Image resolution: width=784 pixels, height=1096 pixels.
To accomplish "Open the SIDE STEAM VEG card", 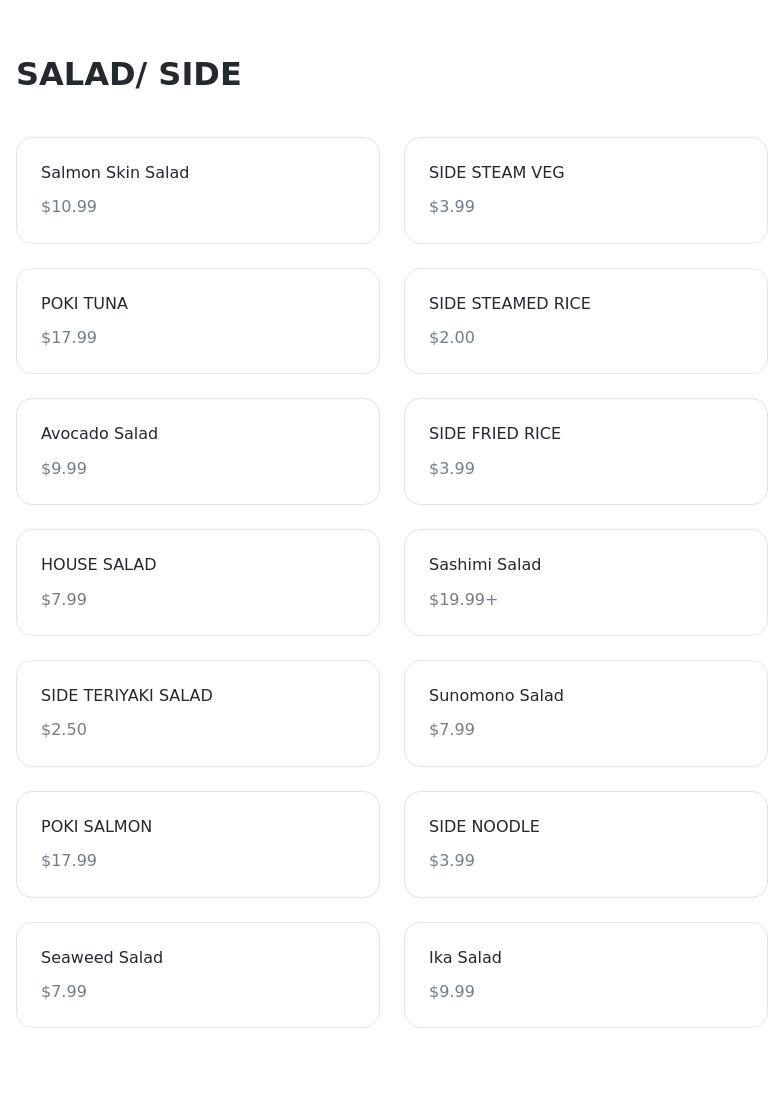I will click(x=585, y=190).
